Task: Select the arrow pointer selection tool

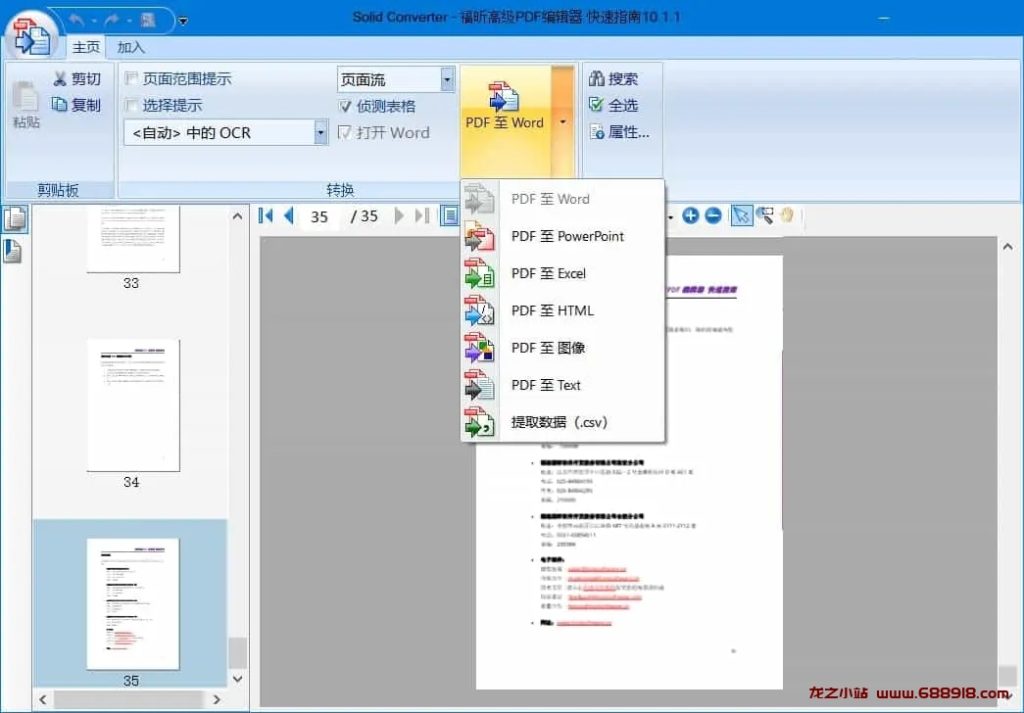Action: (x=741, y=215)
